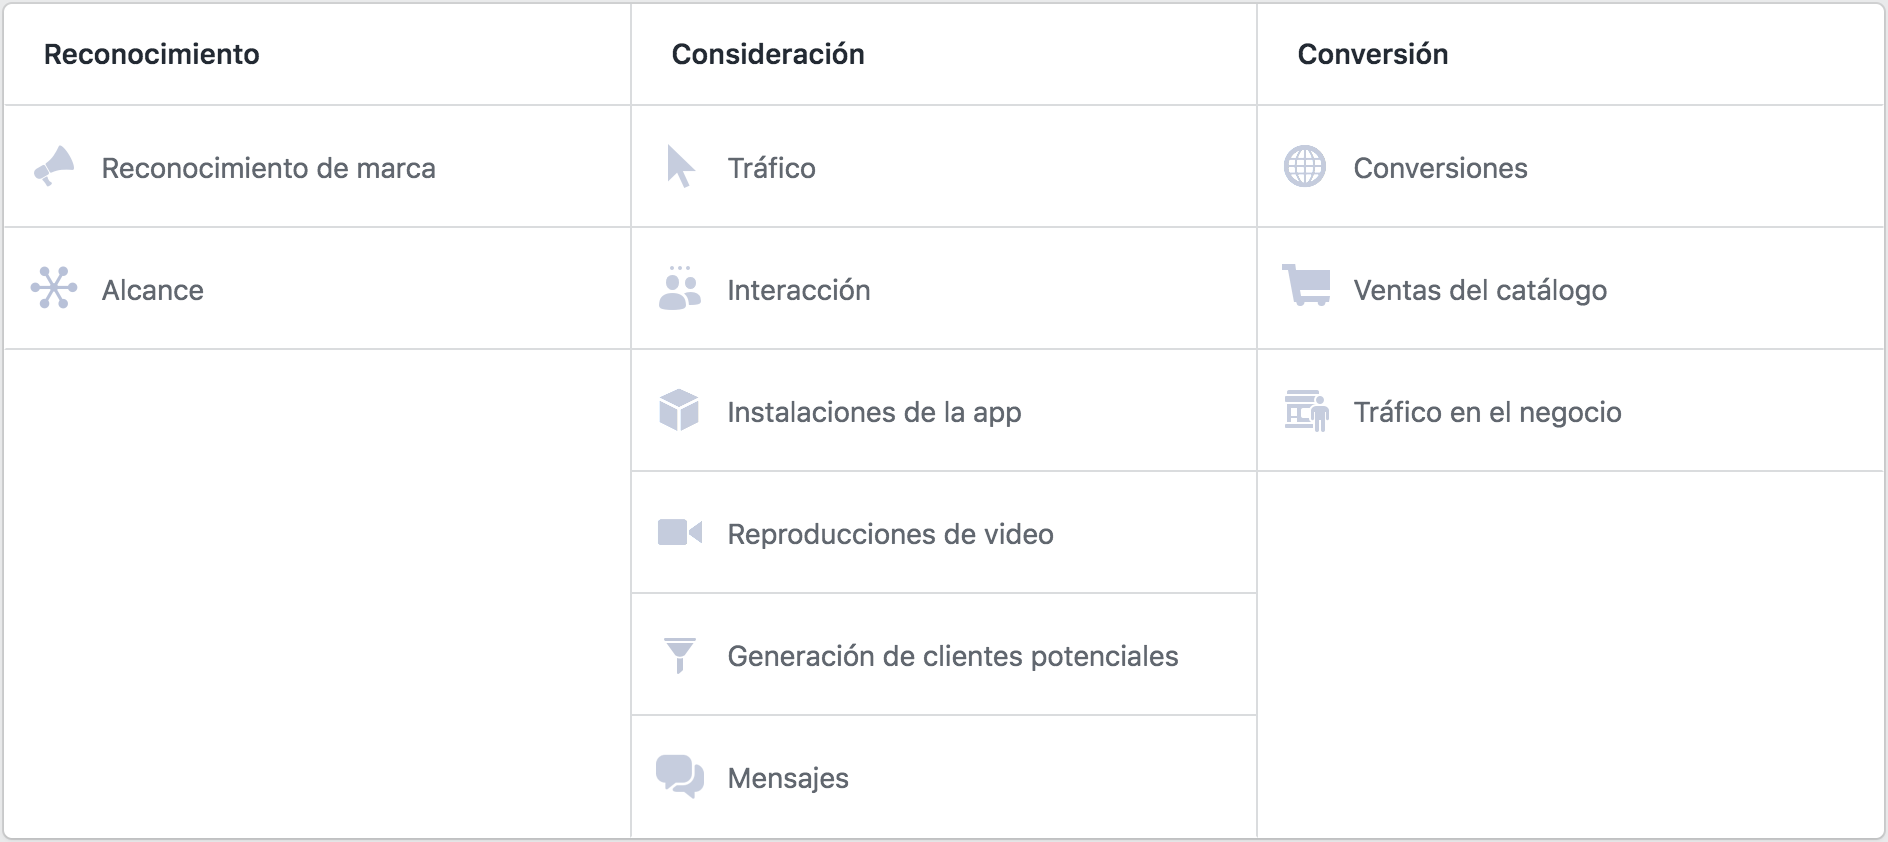Viewport: 1888px width, 842px height.
Task: Click the lead generation funnel icon
Action: 680,655
